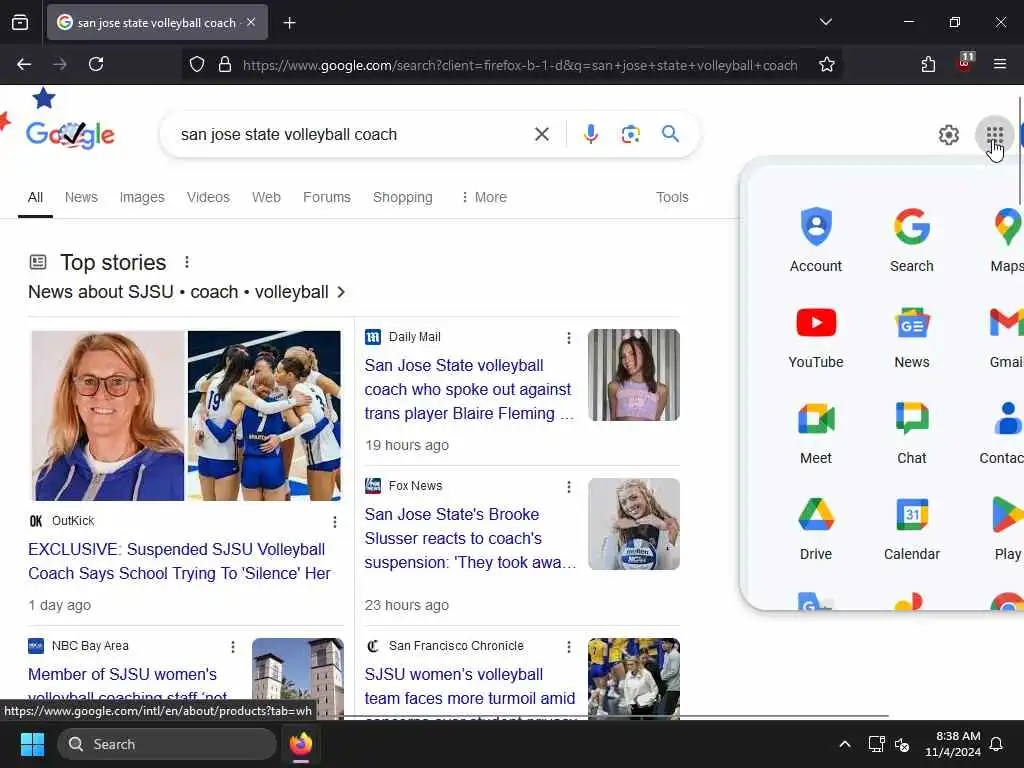This screenshot has width=1024, height=768.
Task: Switch to the News results tab
Action: click(x=81, y=197)
